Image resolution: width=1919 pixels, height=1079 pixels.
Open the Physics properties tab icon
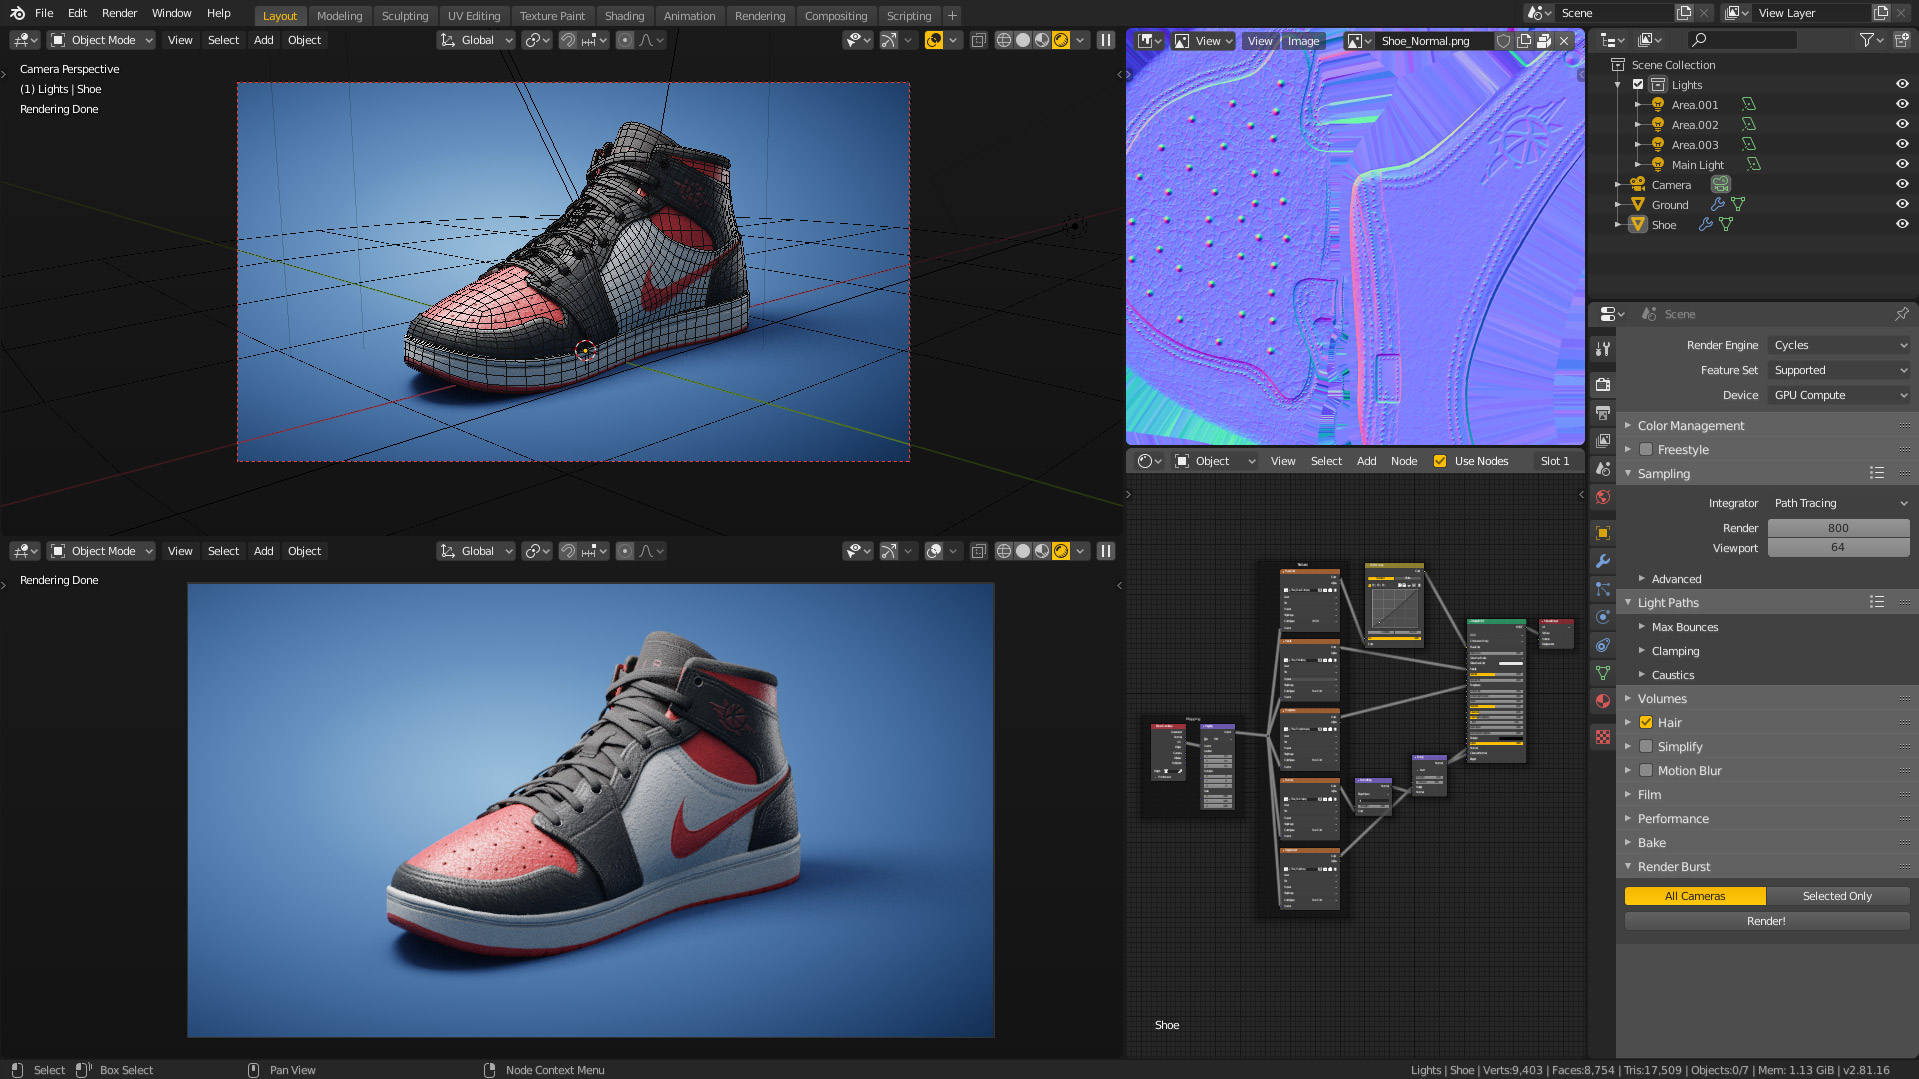[x=1603, y=617]
